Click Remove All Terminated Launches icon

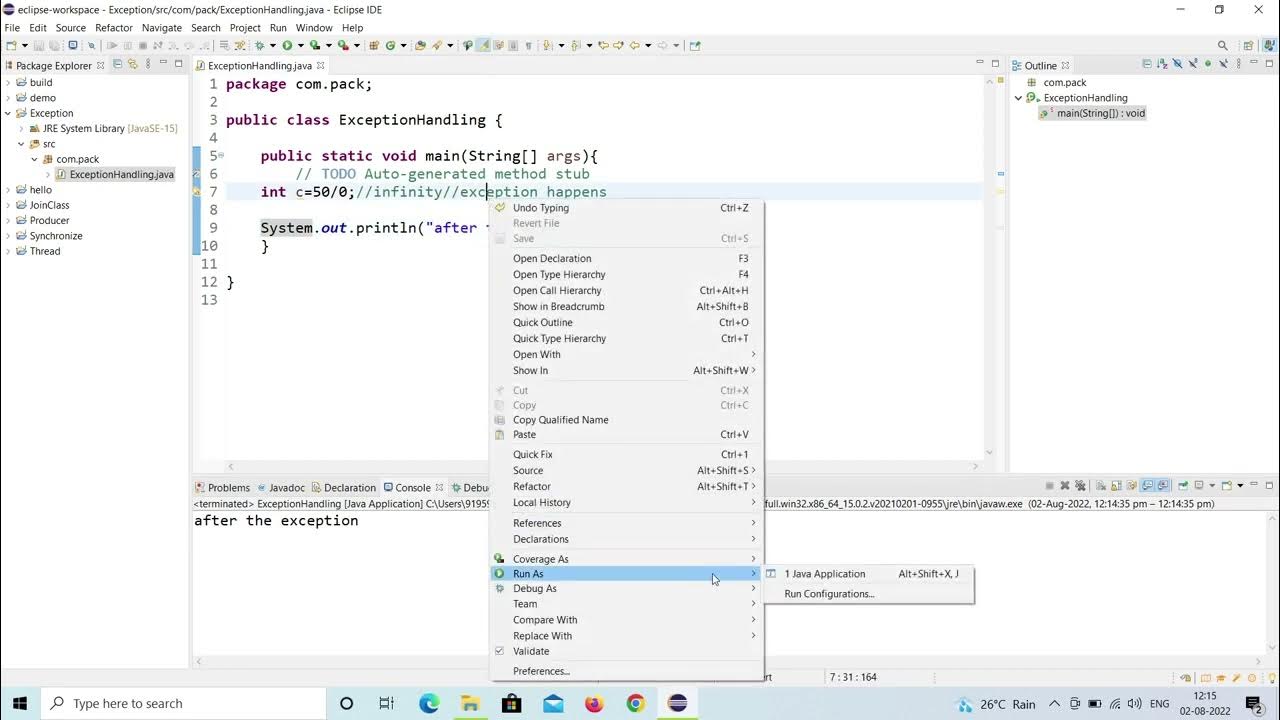1080,485
